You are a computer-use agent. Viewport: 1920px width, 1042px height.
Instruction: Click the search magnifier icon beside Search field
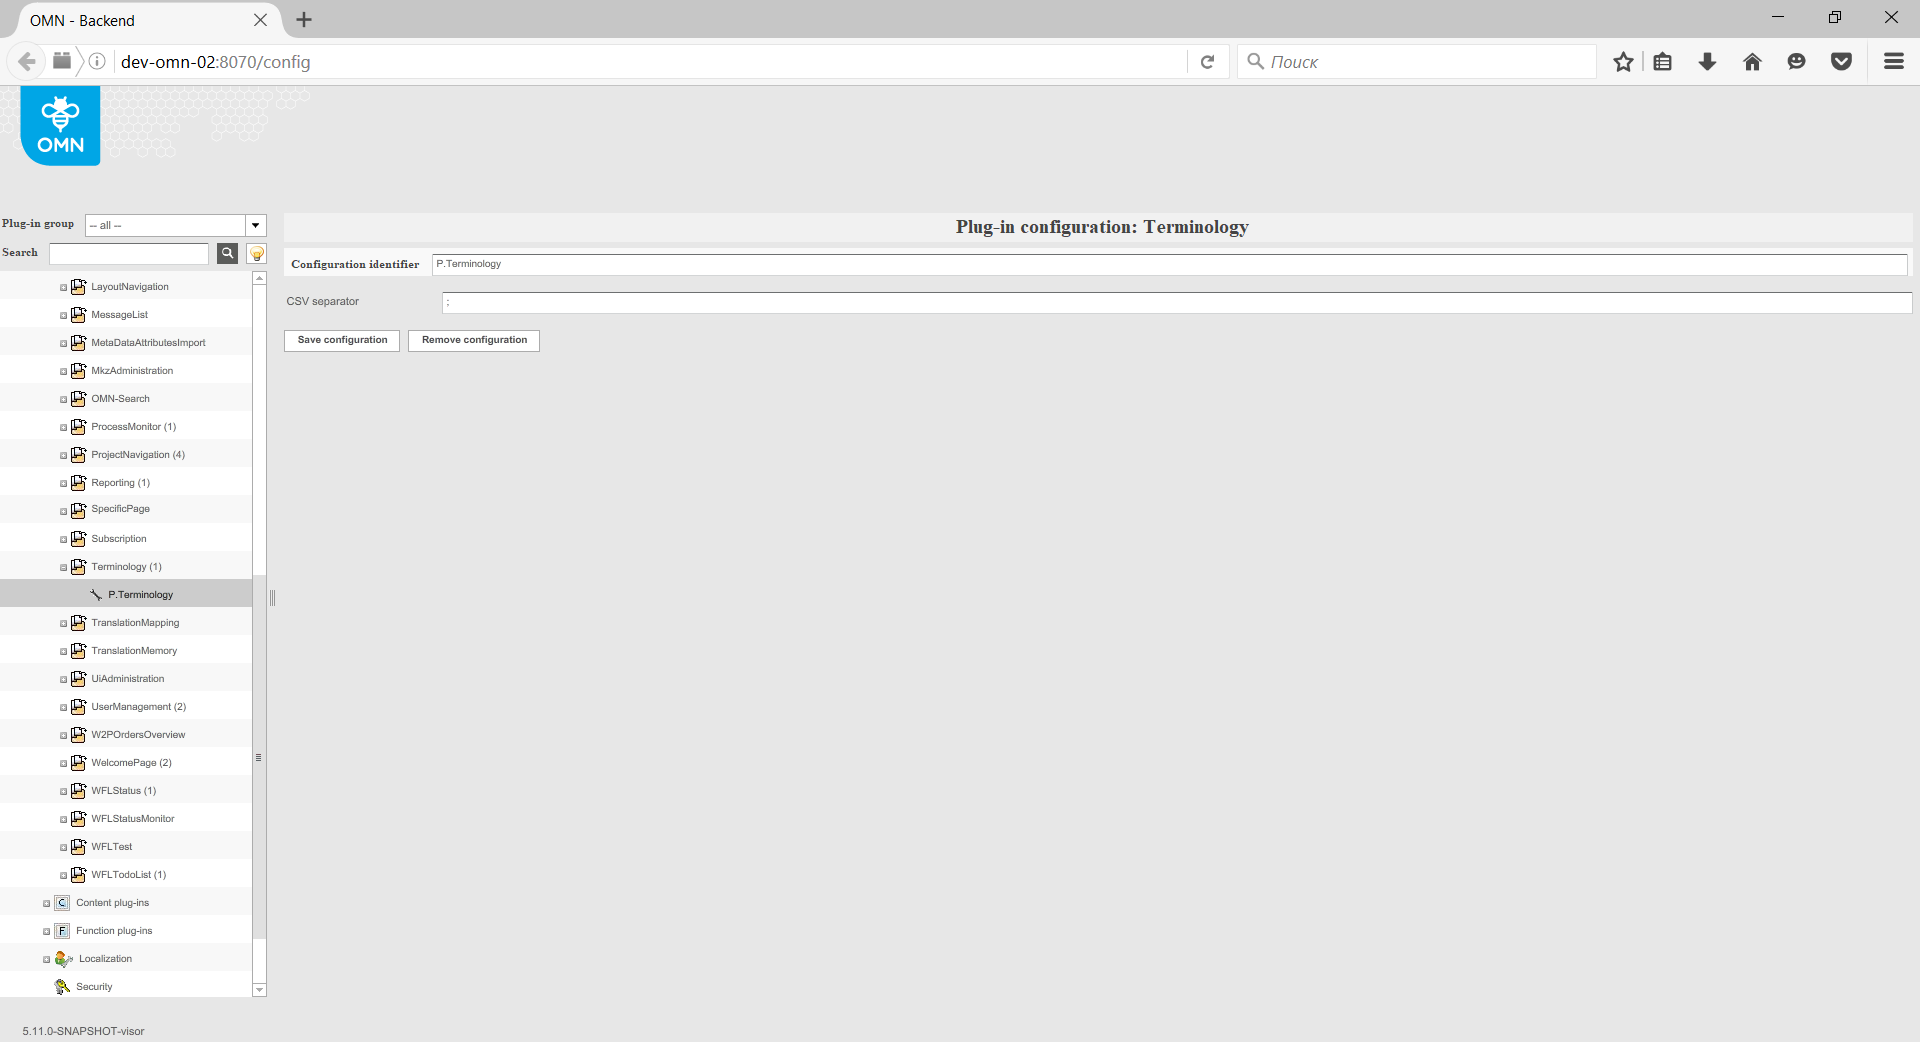[x=227, y=253]
